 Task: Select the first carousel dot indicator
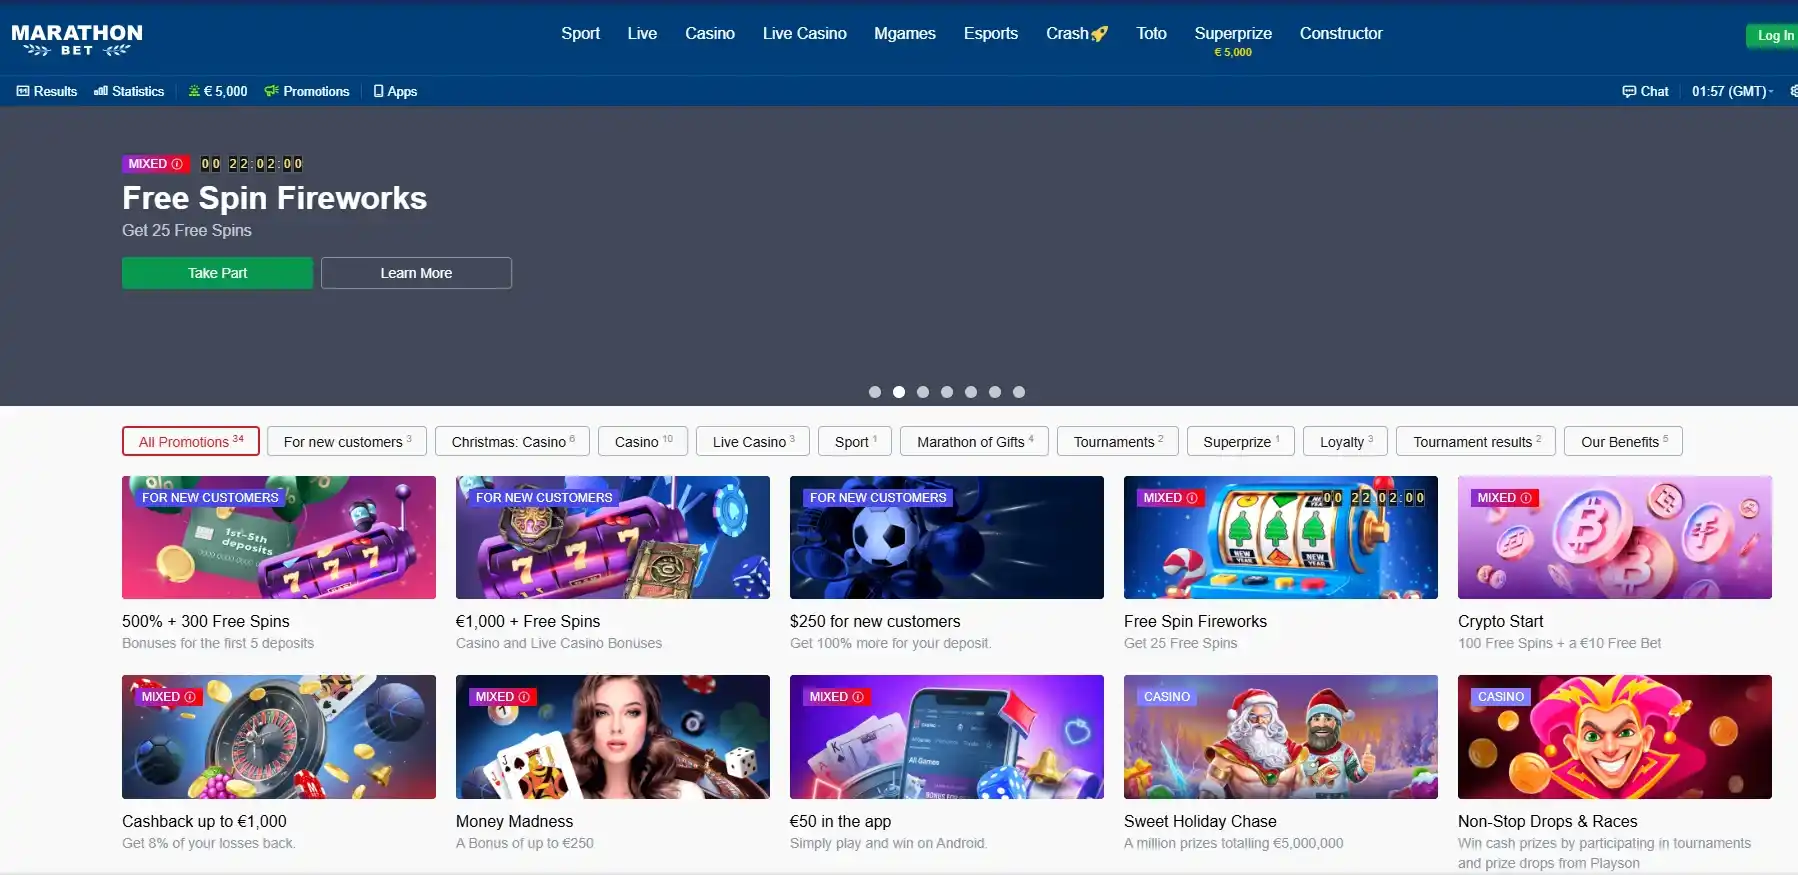(875, 392)
